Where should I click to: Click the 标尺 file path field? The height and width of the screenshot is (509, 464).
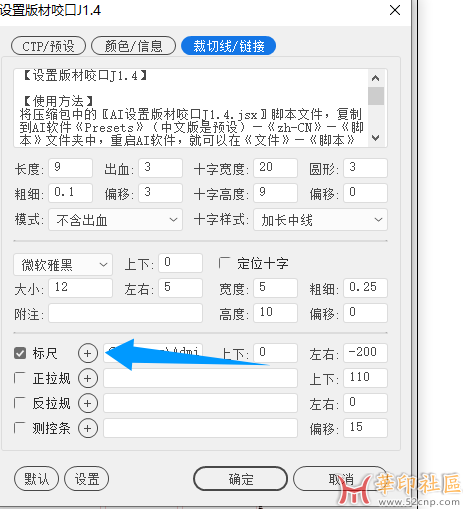[153, 353]
